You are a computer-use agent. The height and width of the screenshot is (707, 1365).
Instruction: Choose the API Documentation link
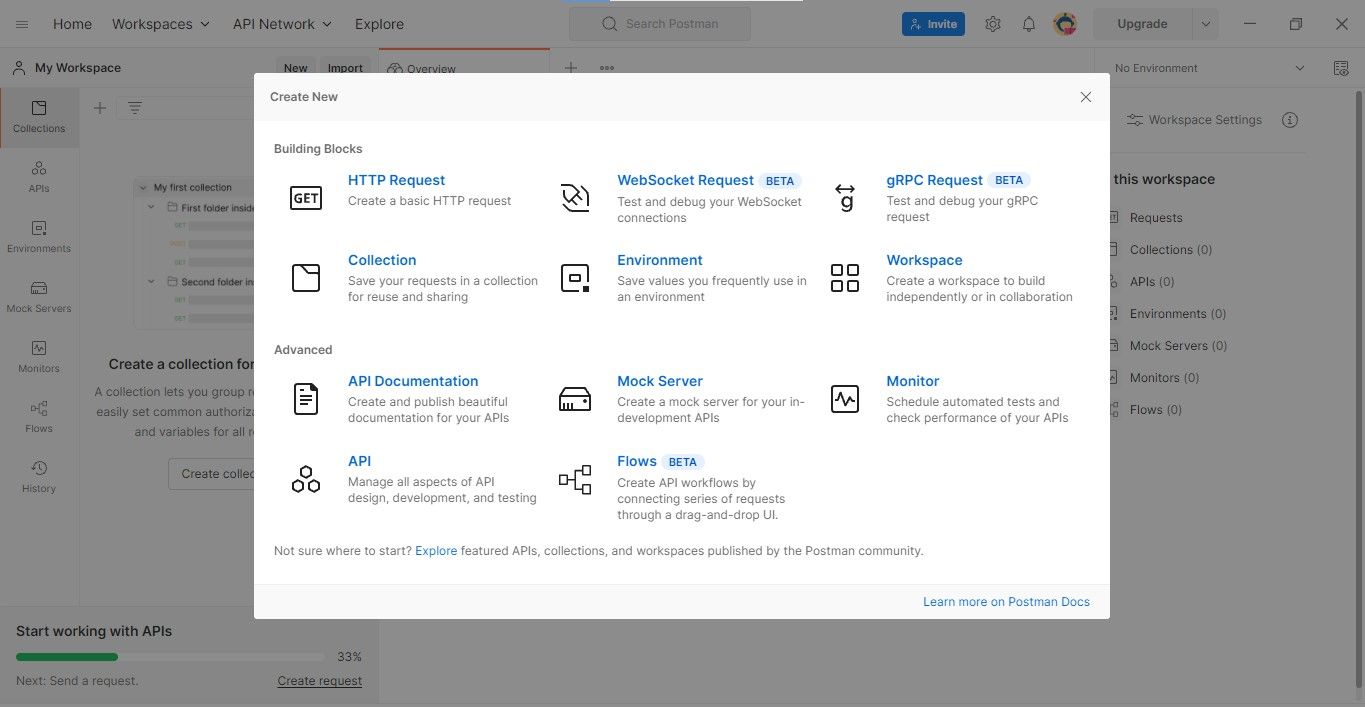point(413,381)
